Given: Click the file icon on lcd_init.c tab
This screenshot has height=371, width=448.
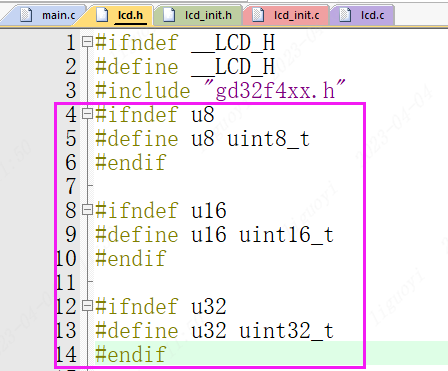Looking at the screenshot, I should pyautogui.click(x=258, y=15).
